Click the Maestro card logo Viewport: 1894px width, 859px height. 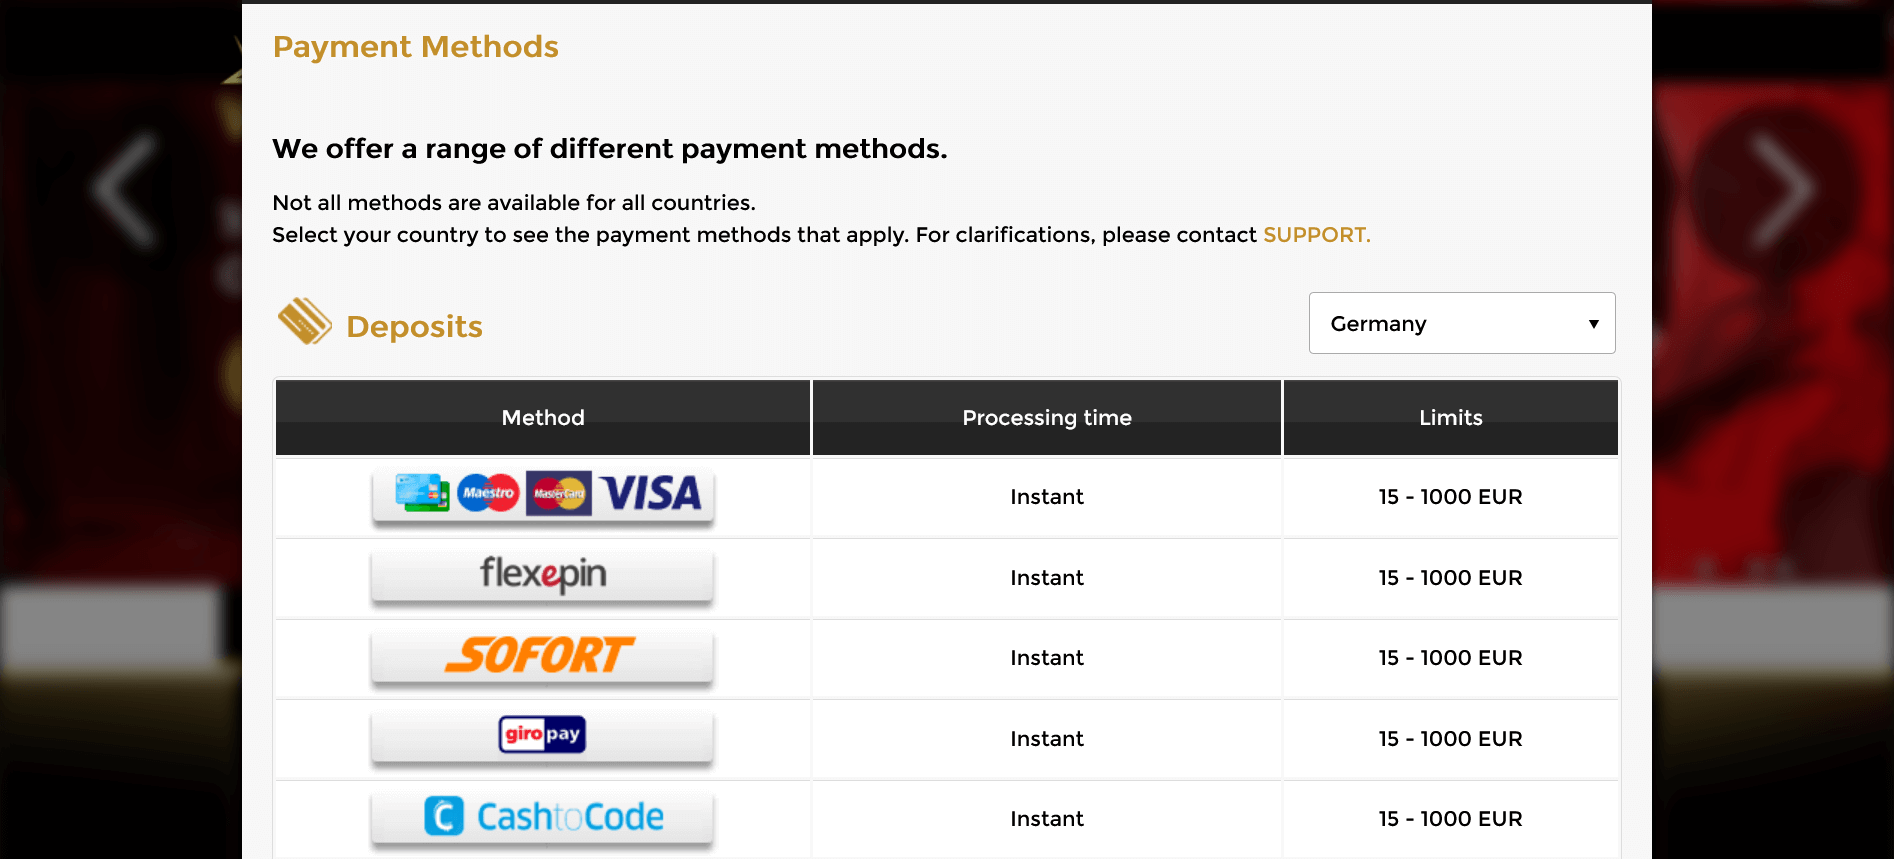(488, 493)
